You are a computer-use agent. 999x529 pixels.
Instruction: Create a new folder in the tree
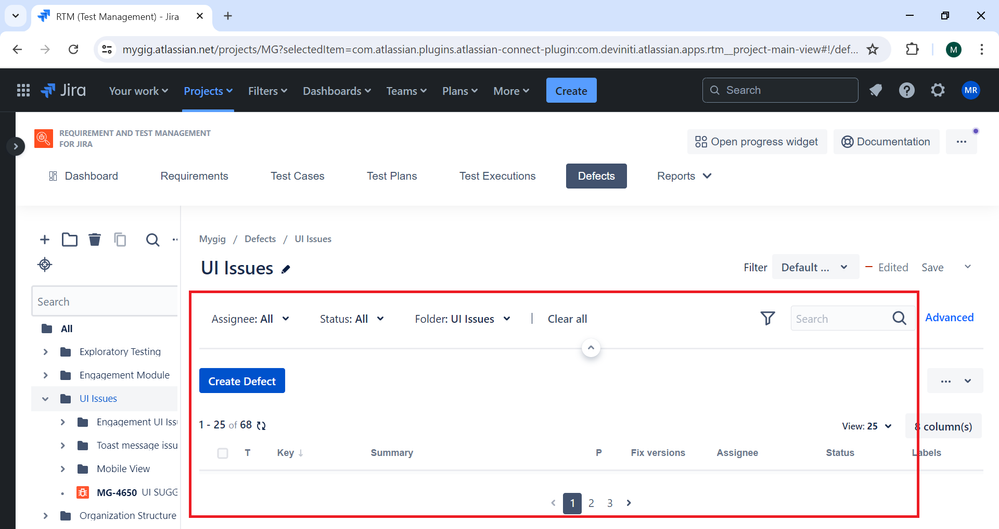pyautogui.click(x=69, y=240)
